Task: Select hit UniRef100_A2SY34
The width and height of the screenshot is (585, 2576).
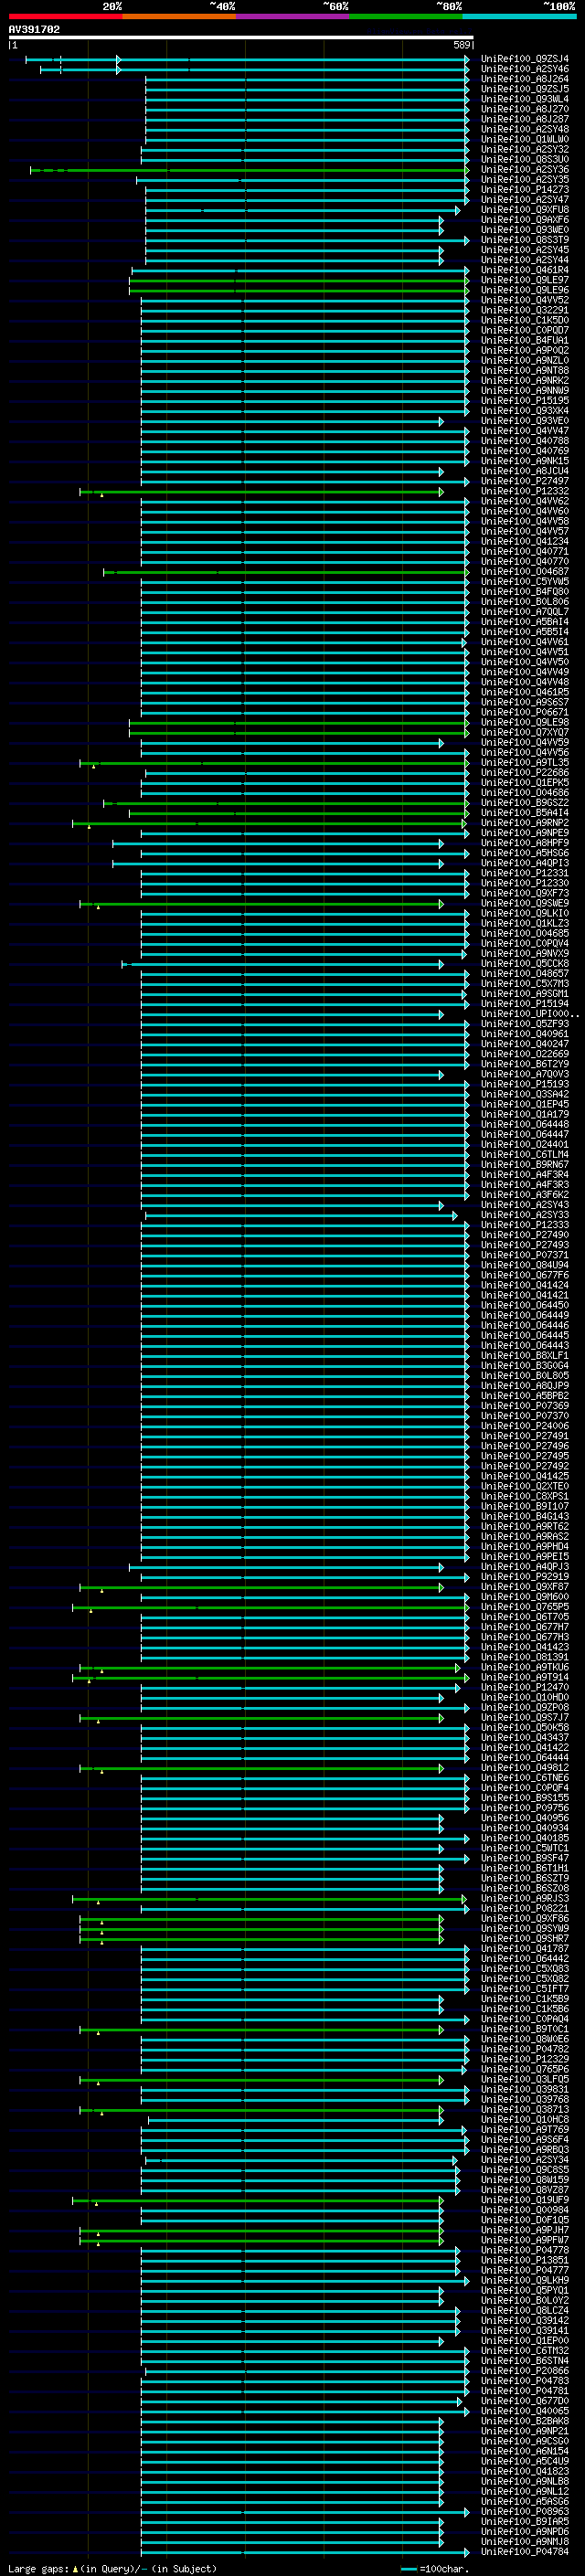Action: (525, 2160)
